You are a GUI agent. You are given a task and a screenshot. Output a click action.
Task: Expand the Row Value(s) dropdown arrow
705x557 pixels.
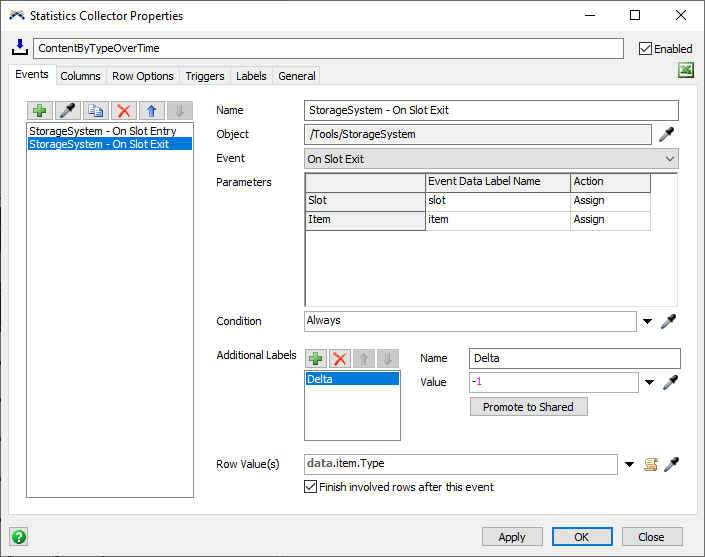tap(629, 464)
